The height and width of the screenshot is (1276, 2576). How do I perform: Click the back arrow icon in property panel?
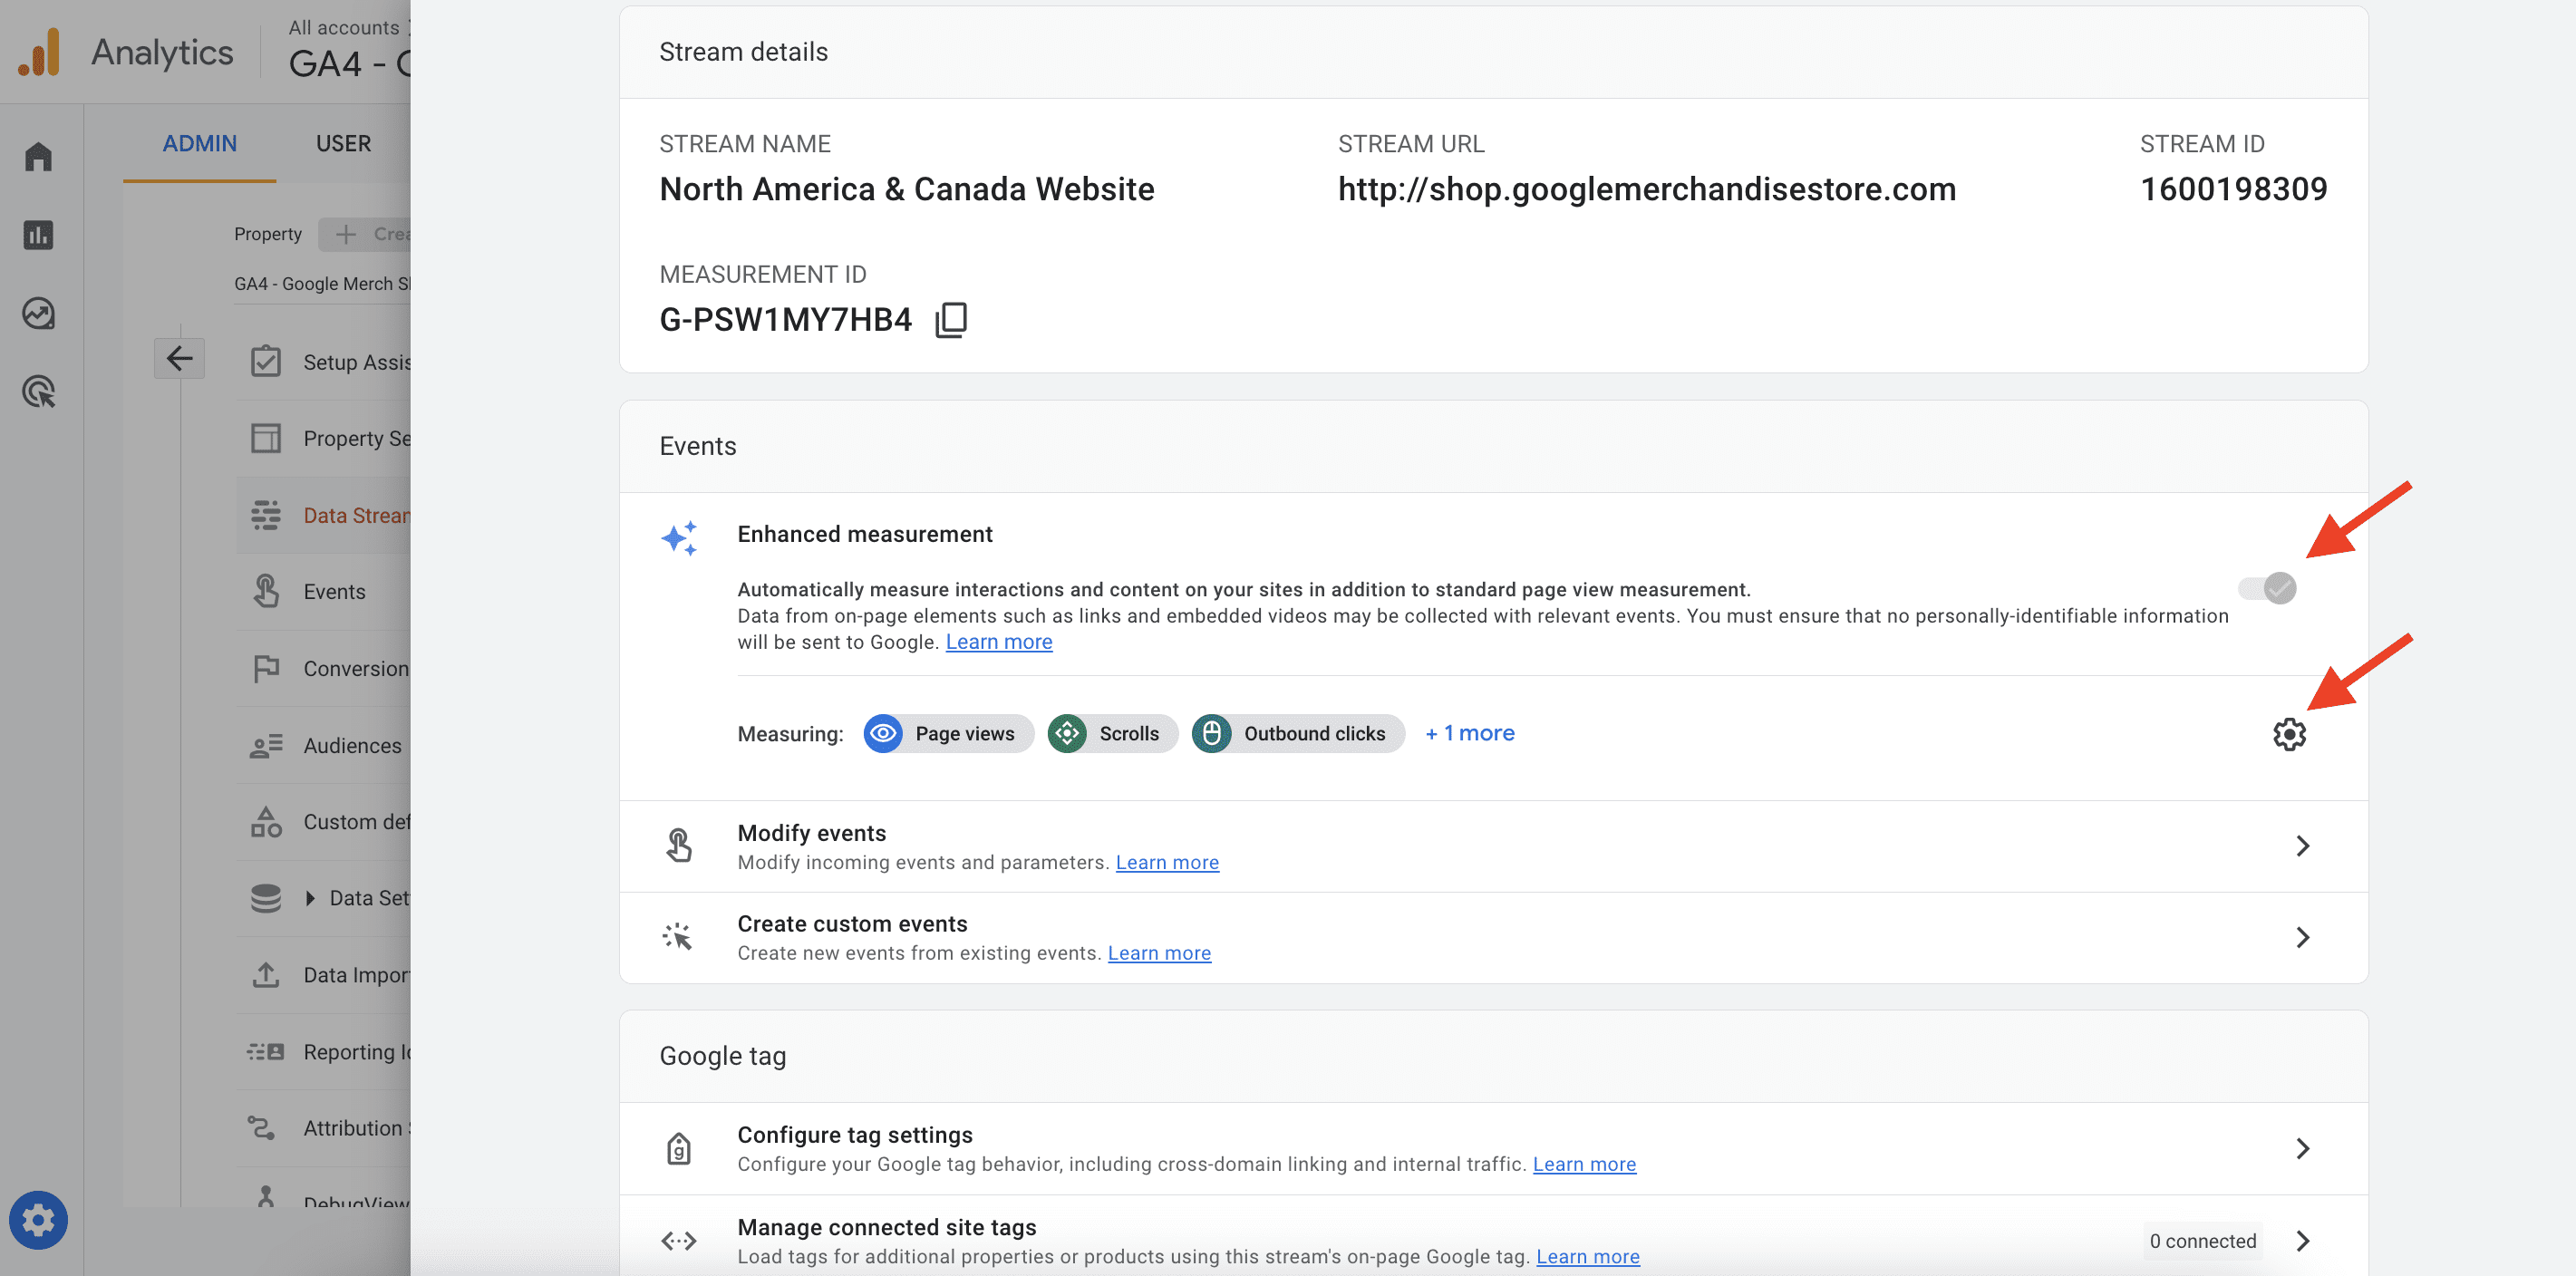179,358
